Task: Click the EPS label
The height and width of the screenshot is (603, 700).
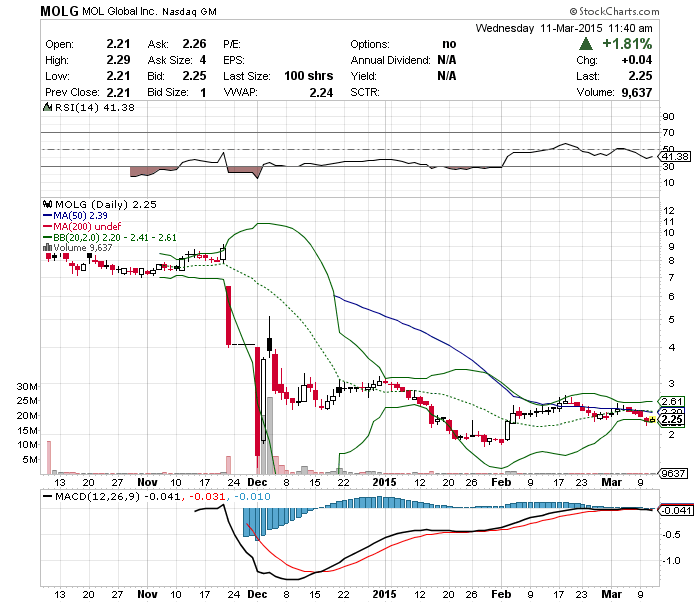Action: pyautogui.click(x=234, y=60)
